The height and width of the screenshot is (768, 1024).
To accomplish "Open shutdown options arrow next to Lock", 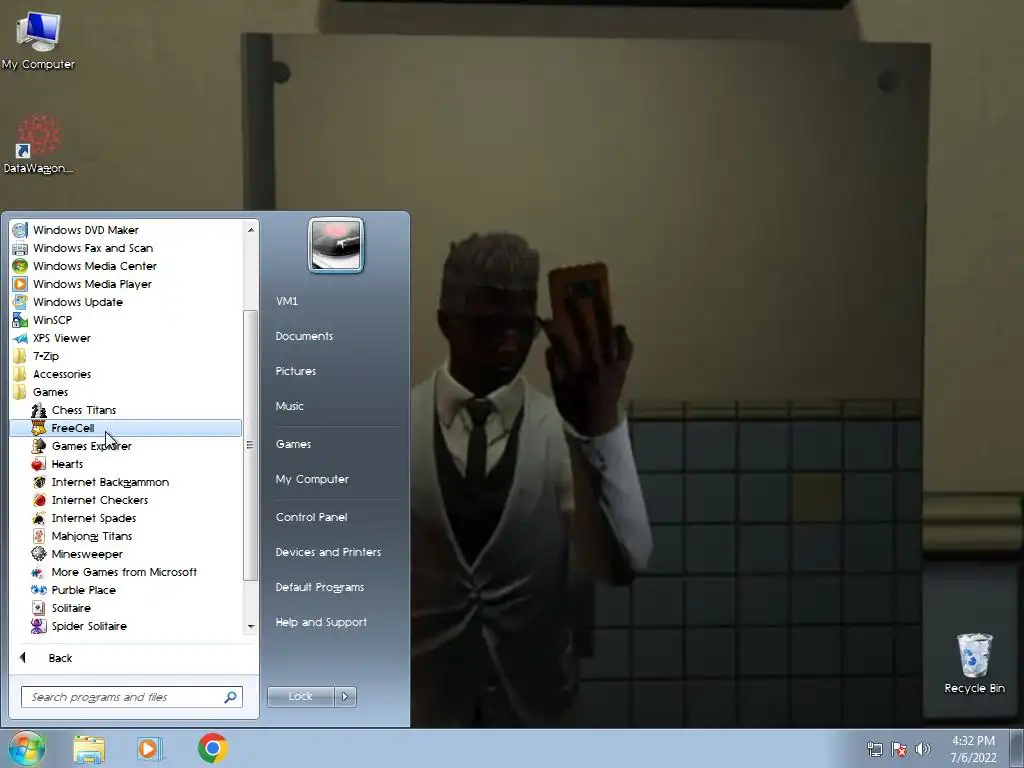I will click(x=345, y=696).
